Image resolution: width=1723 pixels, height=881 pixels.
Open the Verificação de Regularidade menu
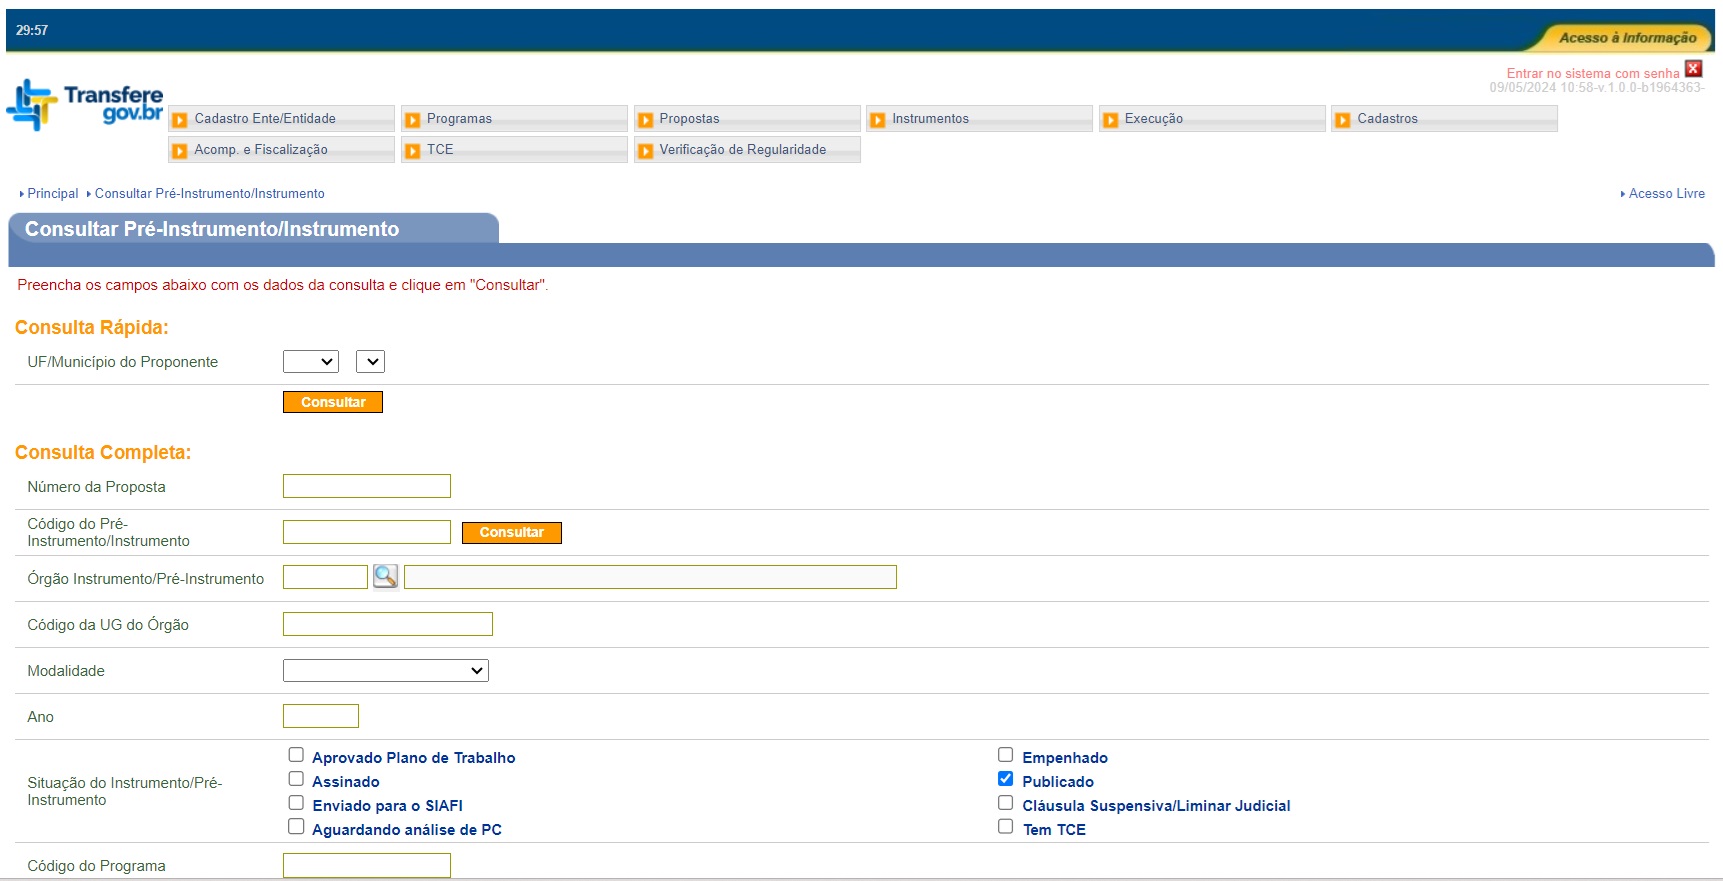coord(742,150)
